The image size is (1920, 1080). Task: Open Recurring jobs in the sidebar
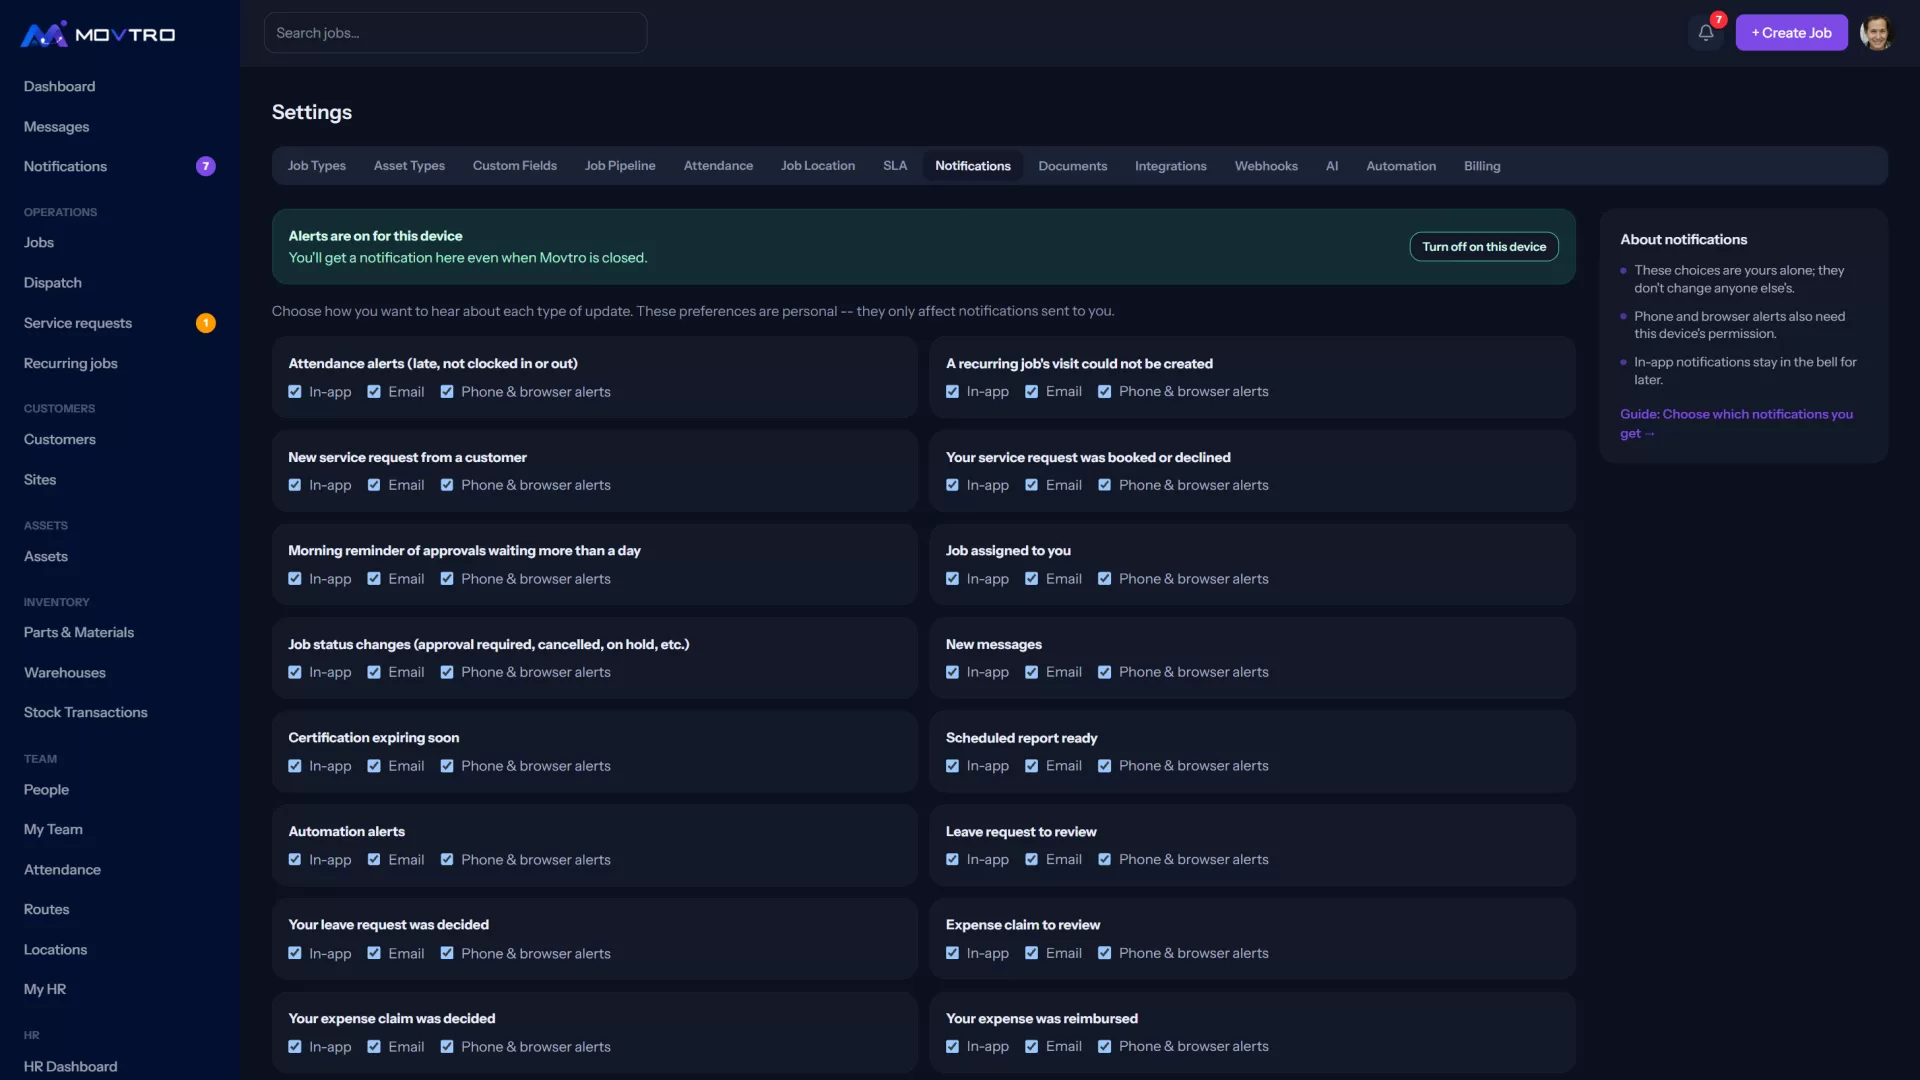pyautogui.click(x=71, y=363)
